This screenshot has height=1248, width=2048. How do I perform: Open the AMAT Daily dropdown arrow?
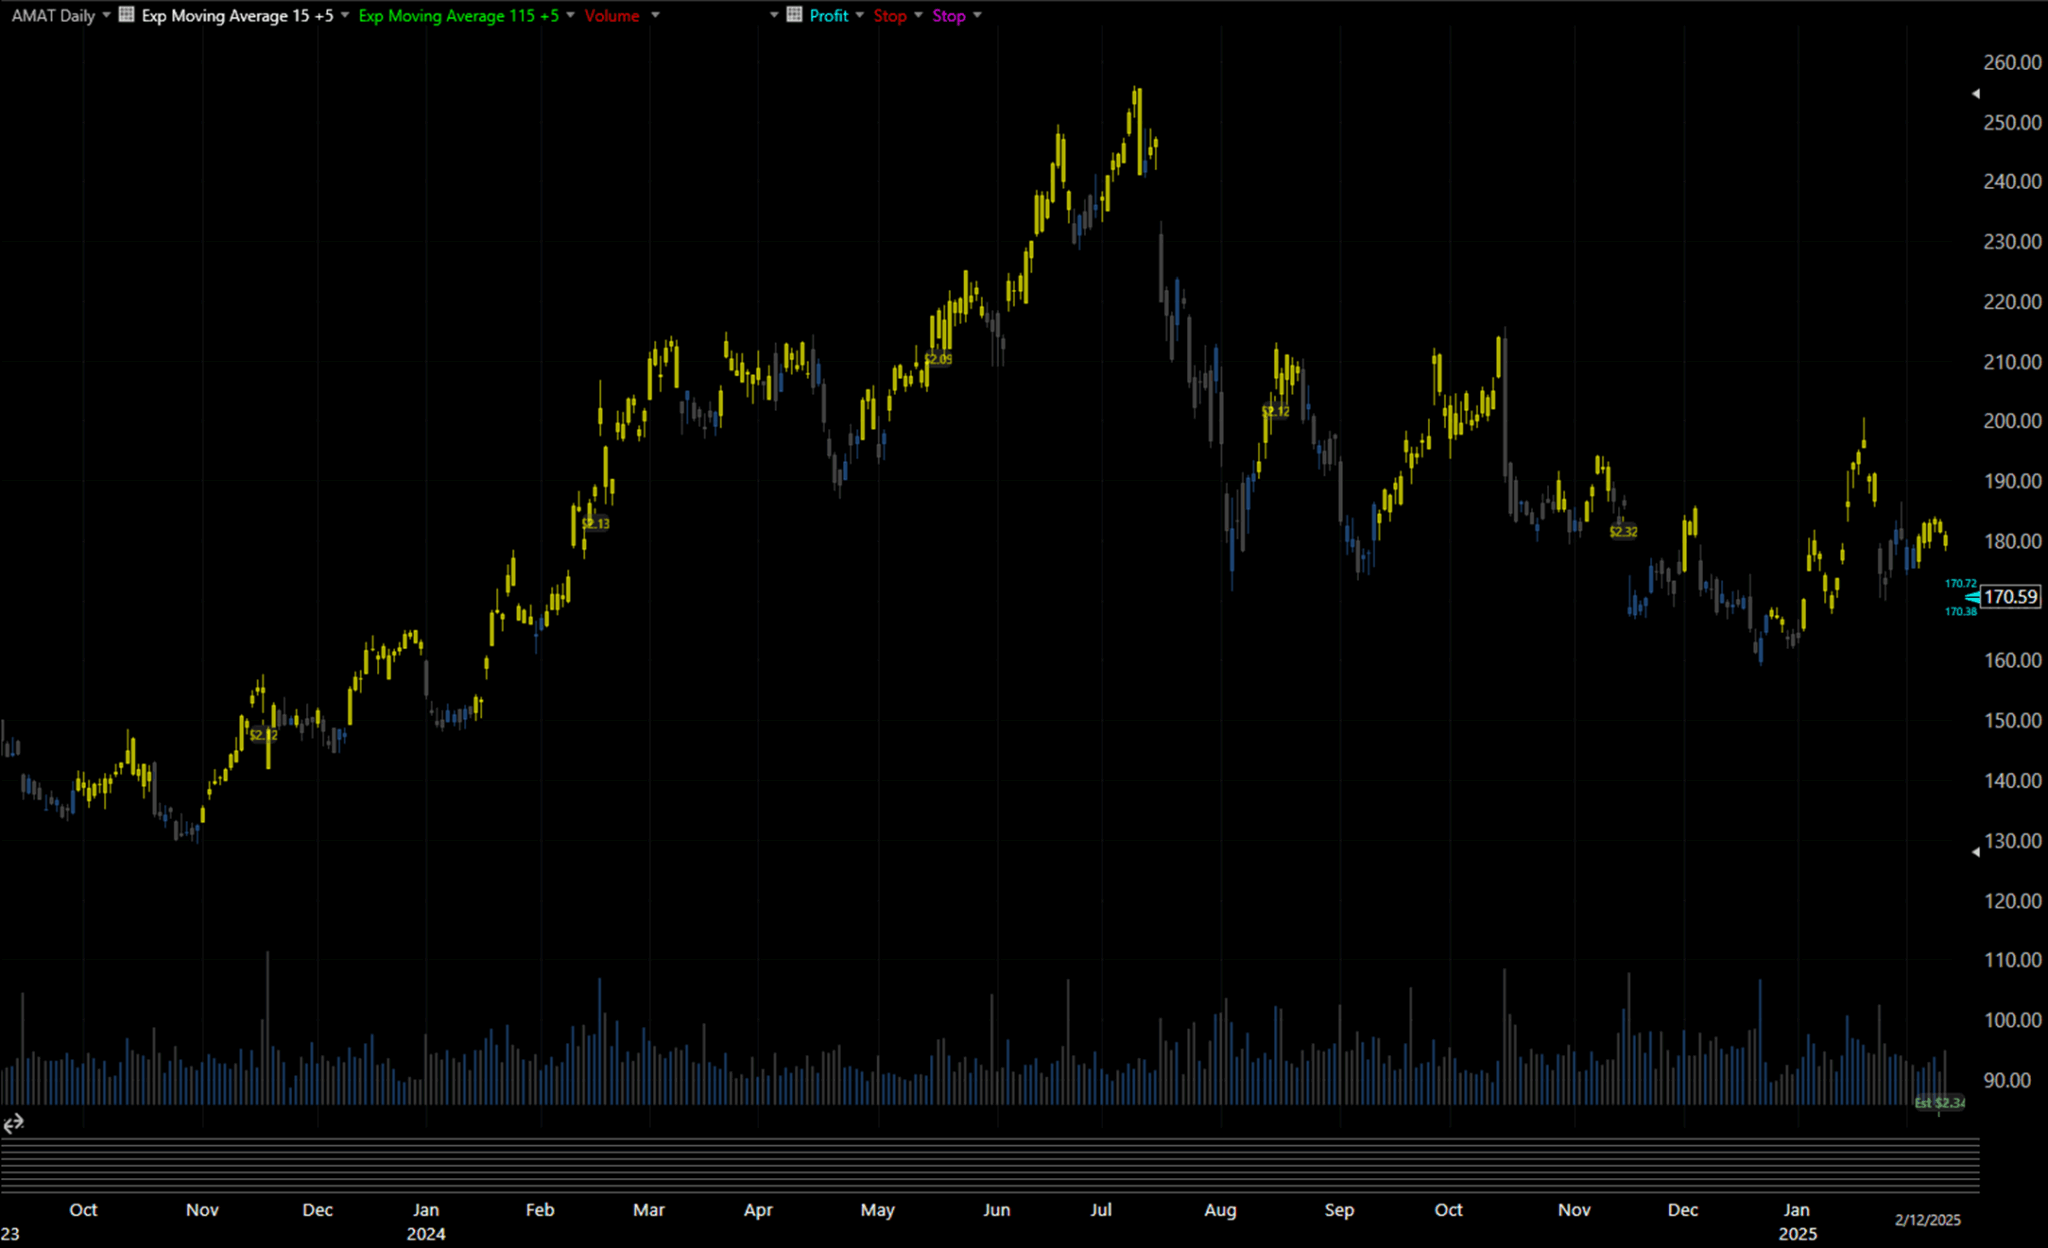[x=106, y=15]
